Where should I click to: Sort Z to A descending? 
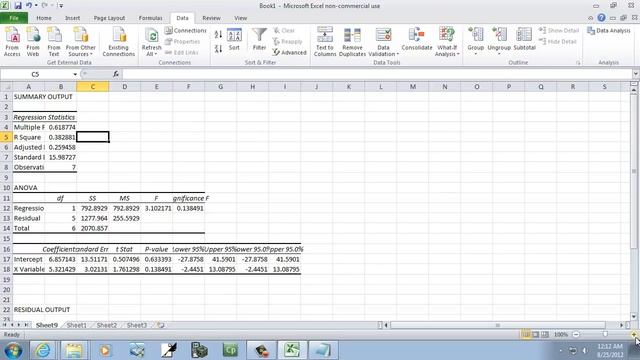[x=218, y=49]
